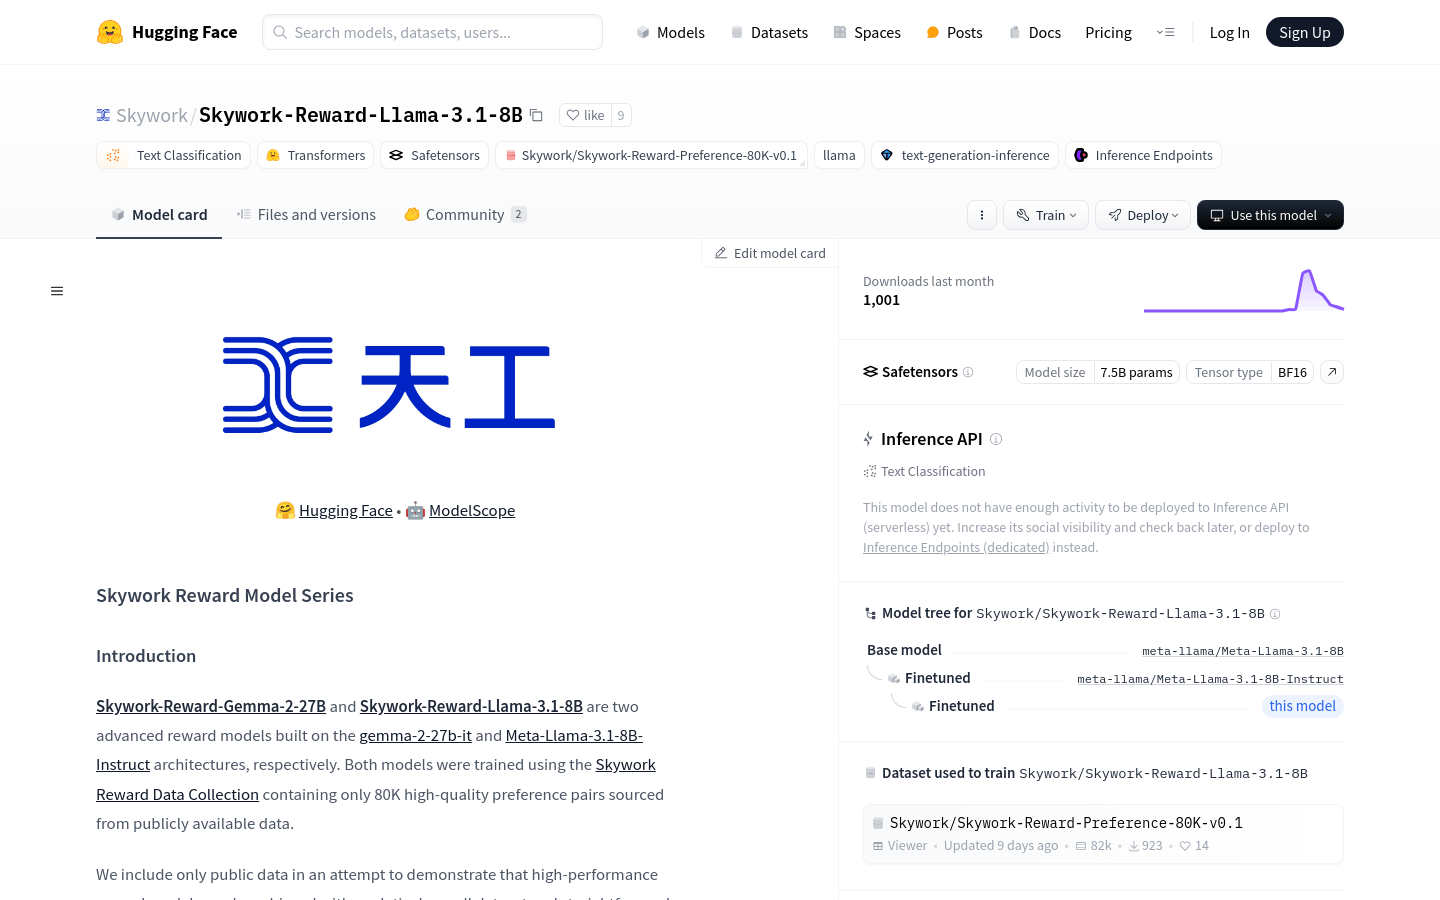Open Meta-Llama-3.1-8B-Instruct finetuned link

[x=1210, y=679]
